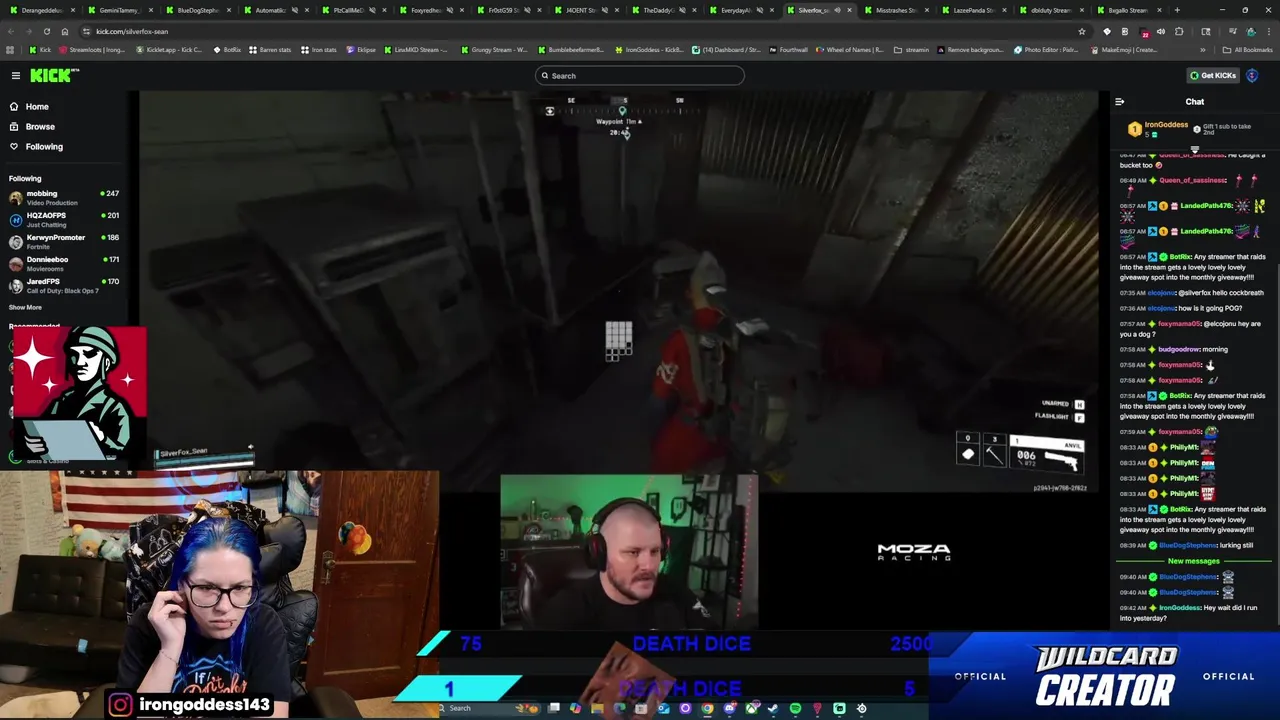This screenshot has width=1280, height=720.
Task: Focus the Kick search field
Action: point(640,75)
